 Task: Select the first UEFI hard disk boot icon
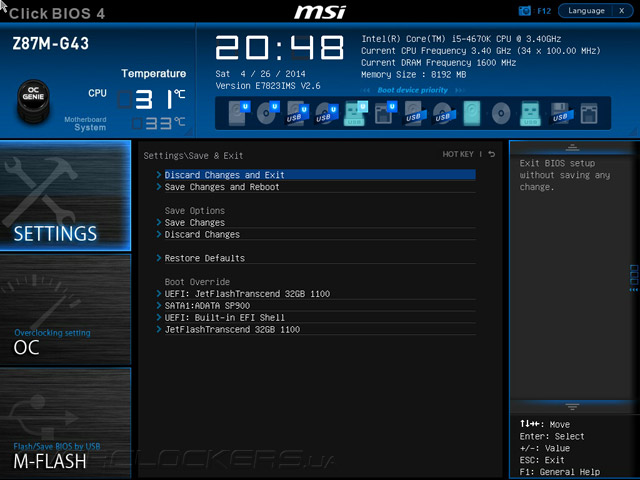point(239,113)
